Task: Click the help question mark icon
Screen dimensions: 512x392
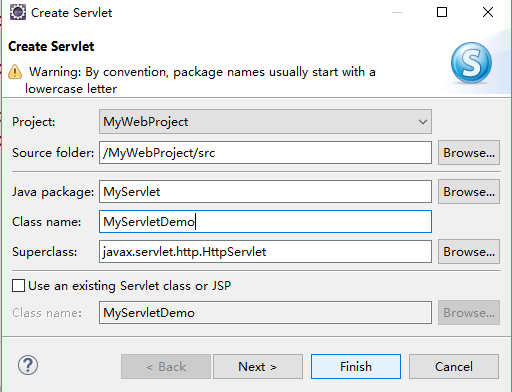Action: (x=28, y=365)
